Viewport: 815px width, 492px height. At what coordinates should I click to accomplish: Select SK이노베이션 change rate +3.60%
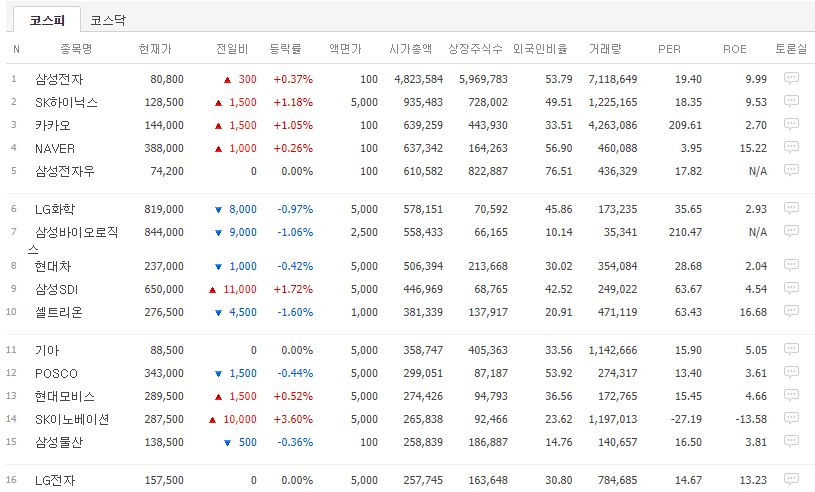coord(293,419)
